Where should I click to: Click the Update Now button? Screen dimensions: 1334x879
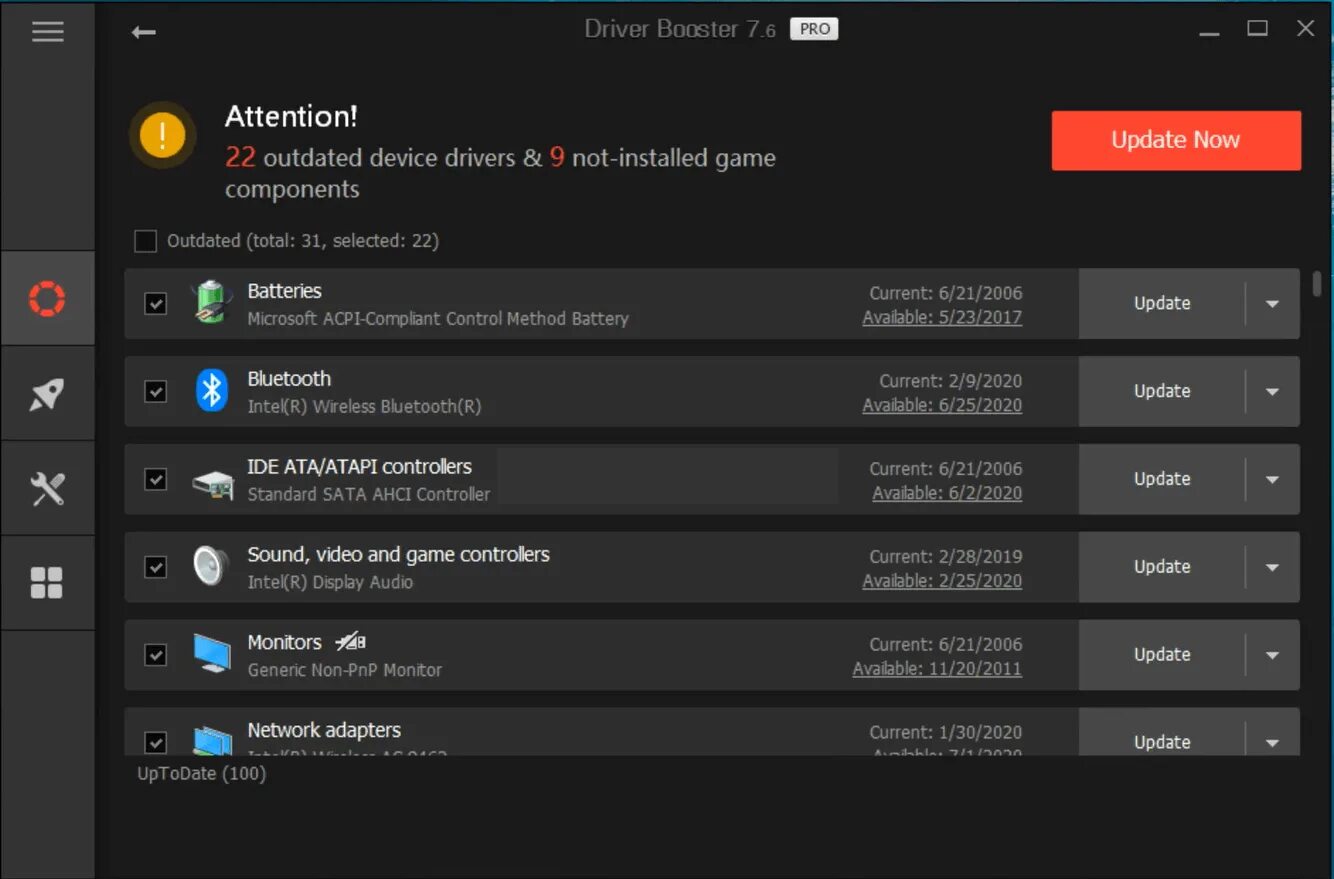click(x=1176, y=140)
